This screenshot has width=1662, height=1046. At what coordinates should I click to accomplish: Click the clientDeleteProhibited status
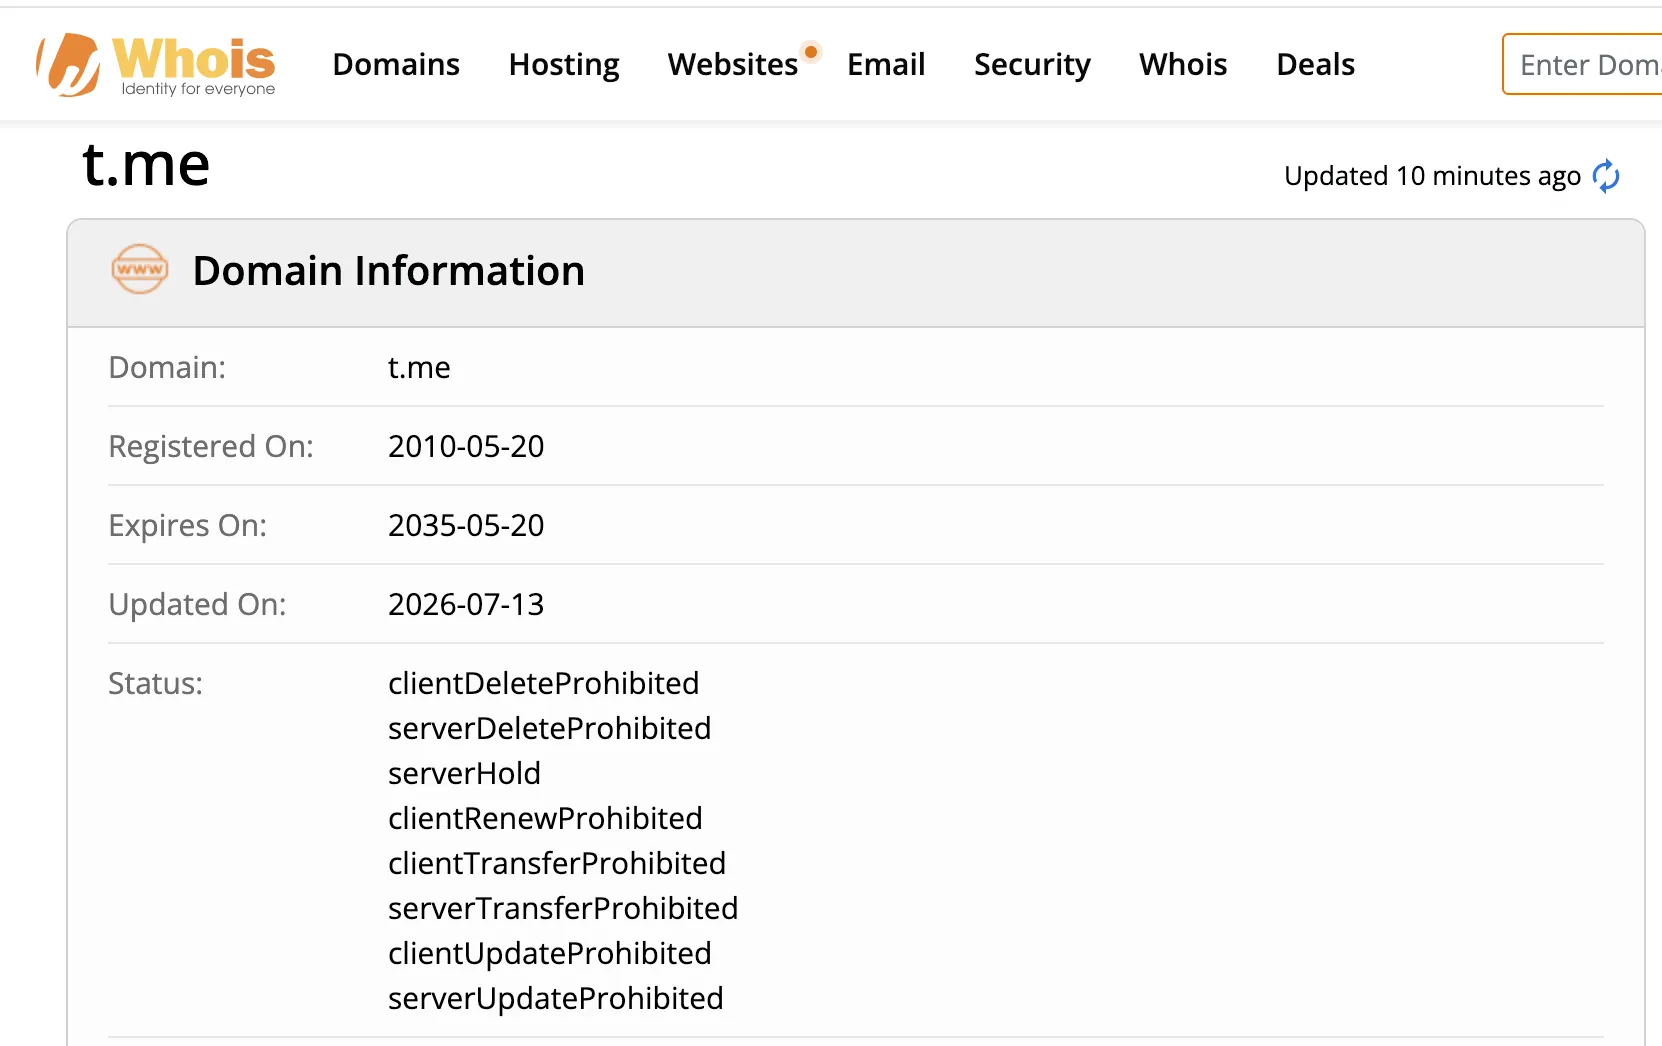(544, 684)
